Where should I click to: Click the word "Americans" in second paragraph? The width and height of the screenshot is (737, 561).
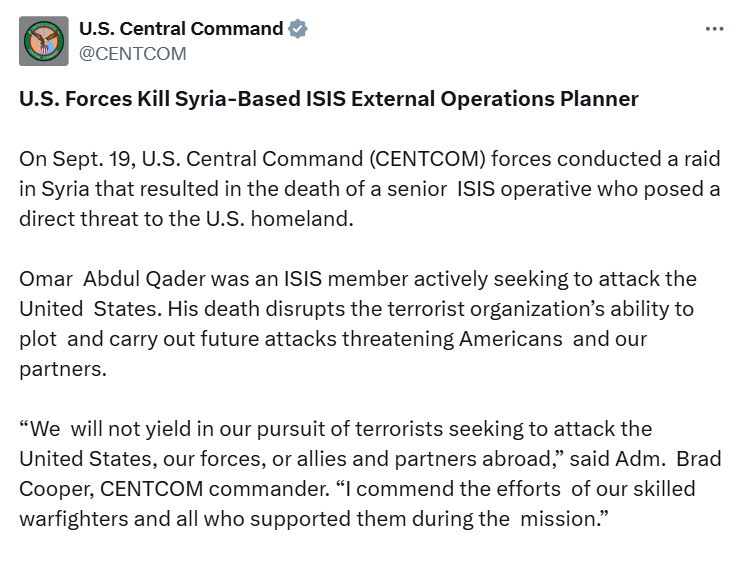[x=510, y=337]
